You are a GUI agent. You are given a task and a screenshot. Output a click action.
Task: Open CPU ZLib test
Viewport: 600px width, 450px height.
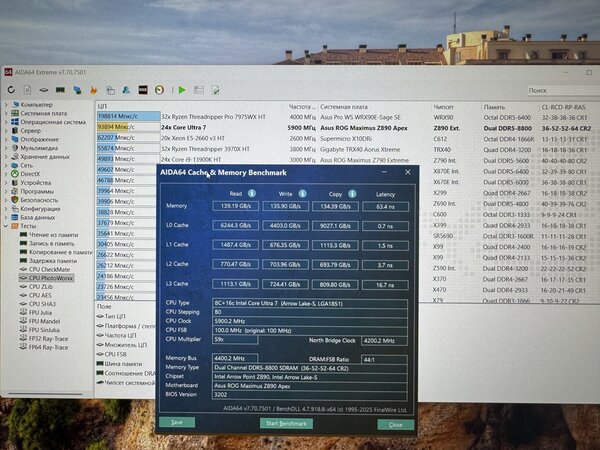41,287
